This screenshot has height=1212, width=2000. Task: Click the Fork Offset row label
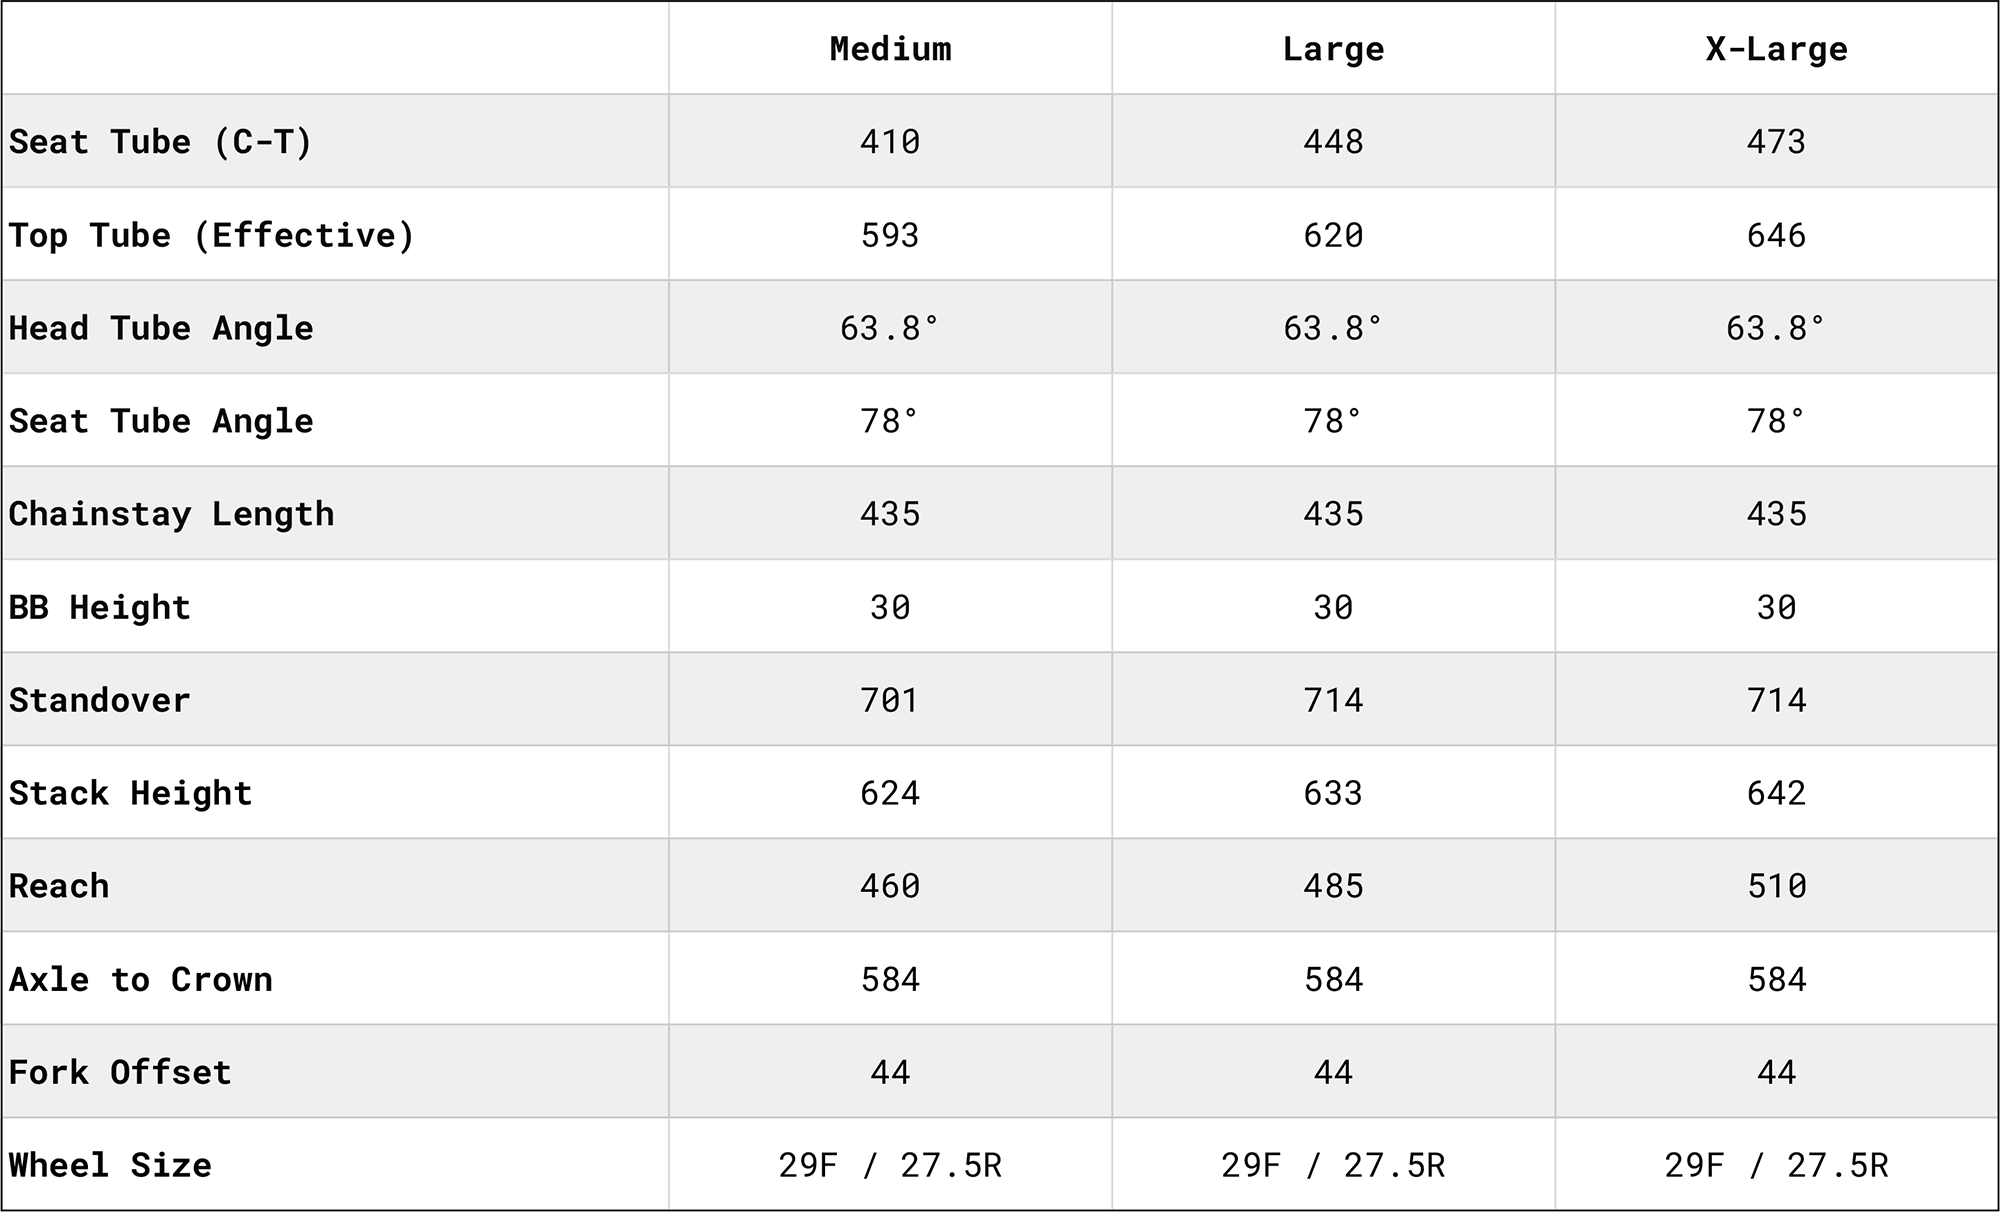click(x=120, y=1072)
